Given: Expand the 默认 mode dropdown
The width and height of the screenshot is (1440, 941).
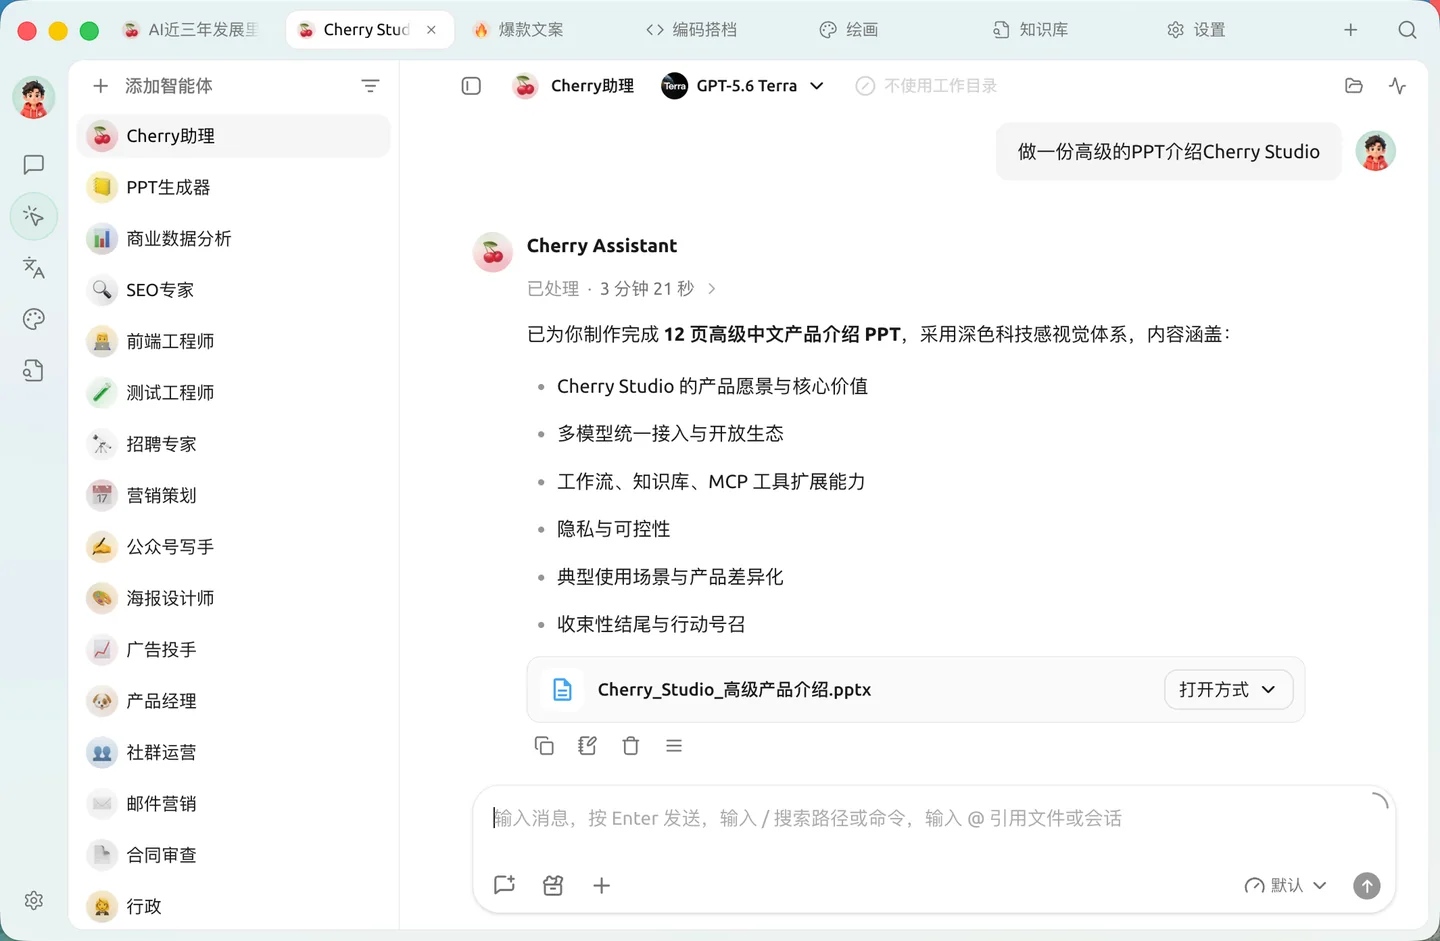Looking at the screenshot, I should pos(1286,886).
